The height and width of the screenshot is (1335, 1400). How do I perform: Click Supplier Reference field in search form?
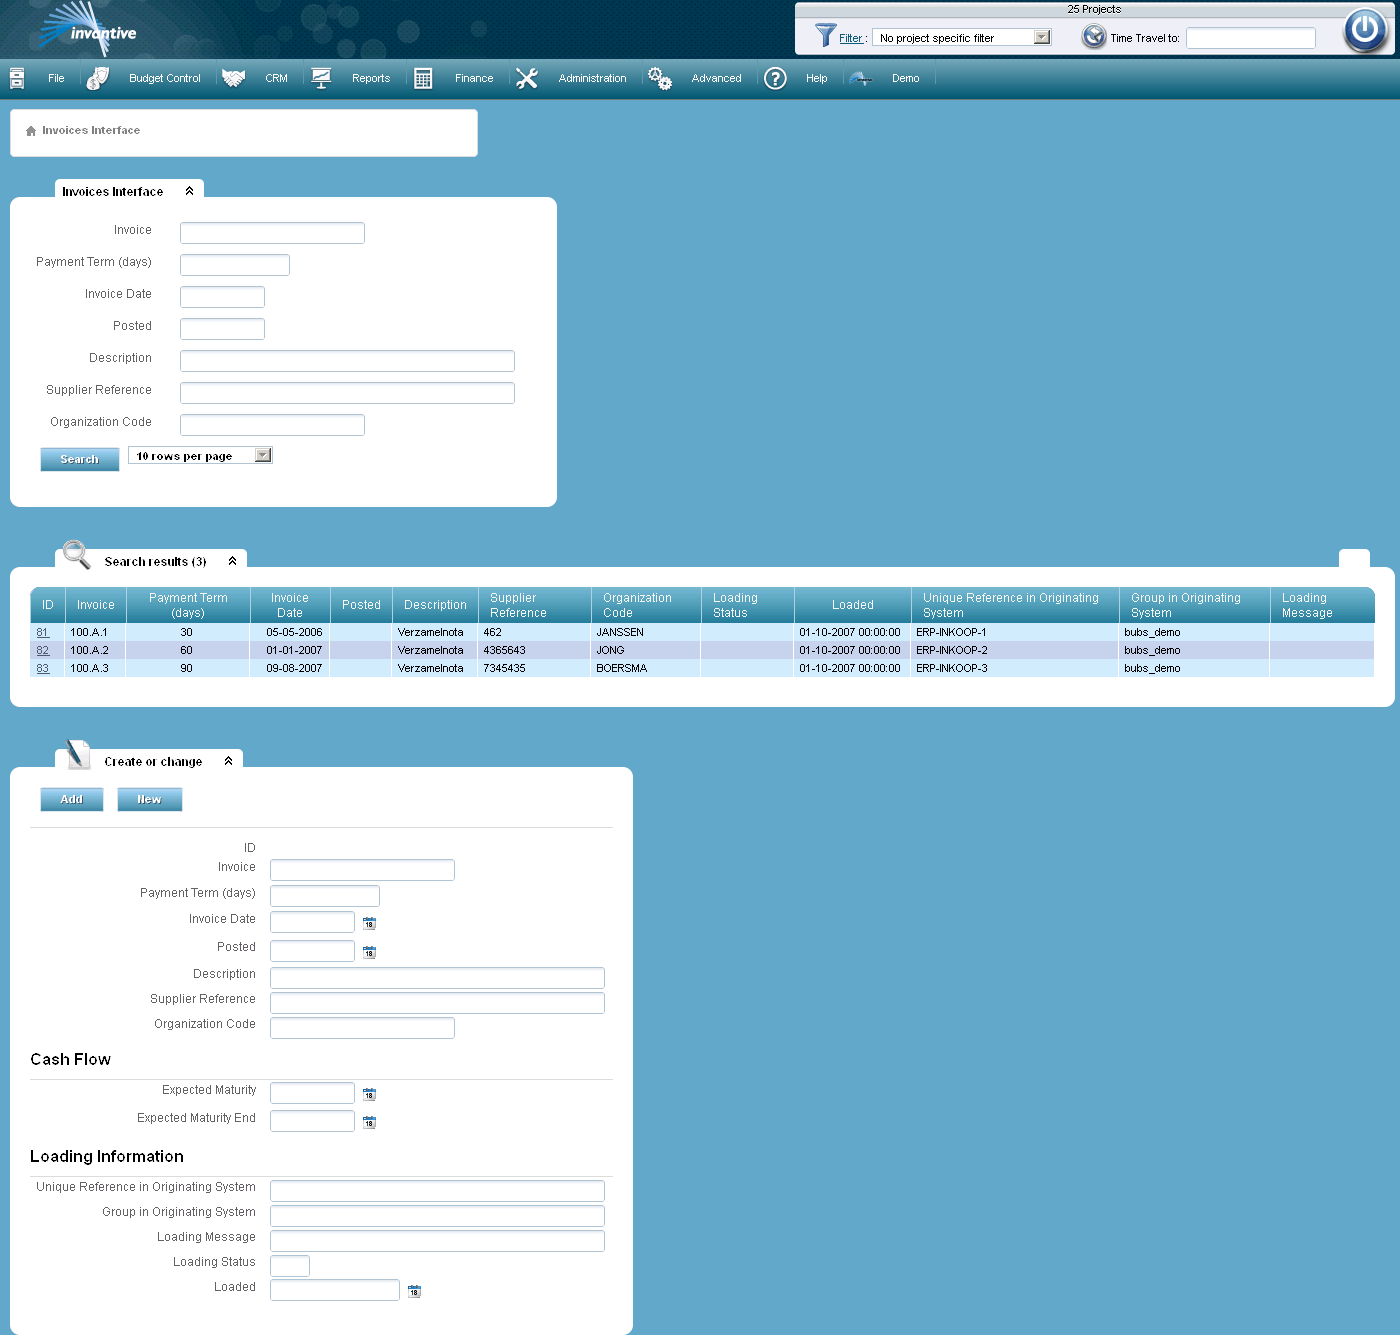[x=347, y=393]
